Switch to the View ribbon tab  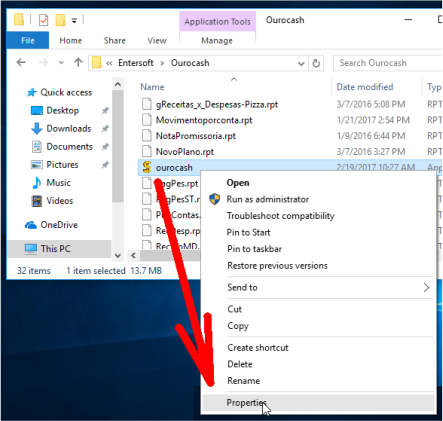click(157, 40)
